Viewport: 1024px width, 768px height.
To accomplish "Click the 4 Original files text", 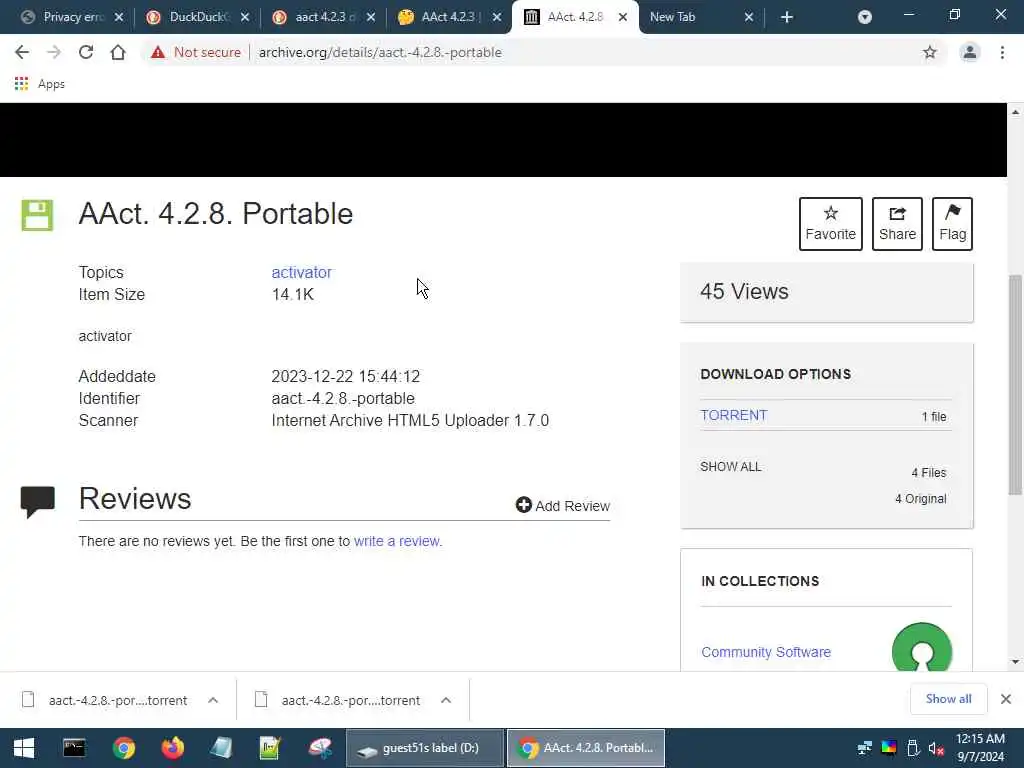I will (920, 499).
